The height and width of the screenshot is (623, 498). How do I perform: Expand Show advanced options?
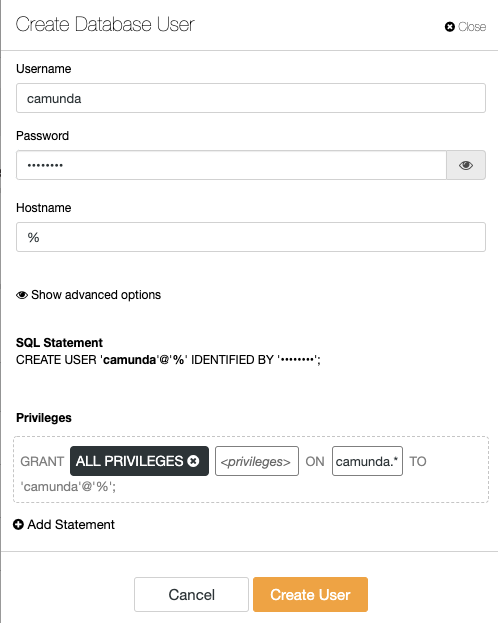point(88,295)
